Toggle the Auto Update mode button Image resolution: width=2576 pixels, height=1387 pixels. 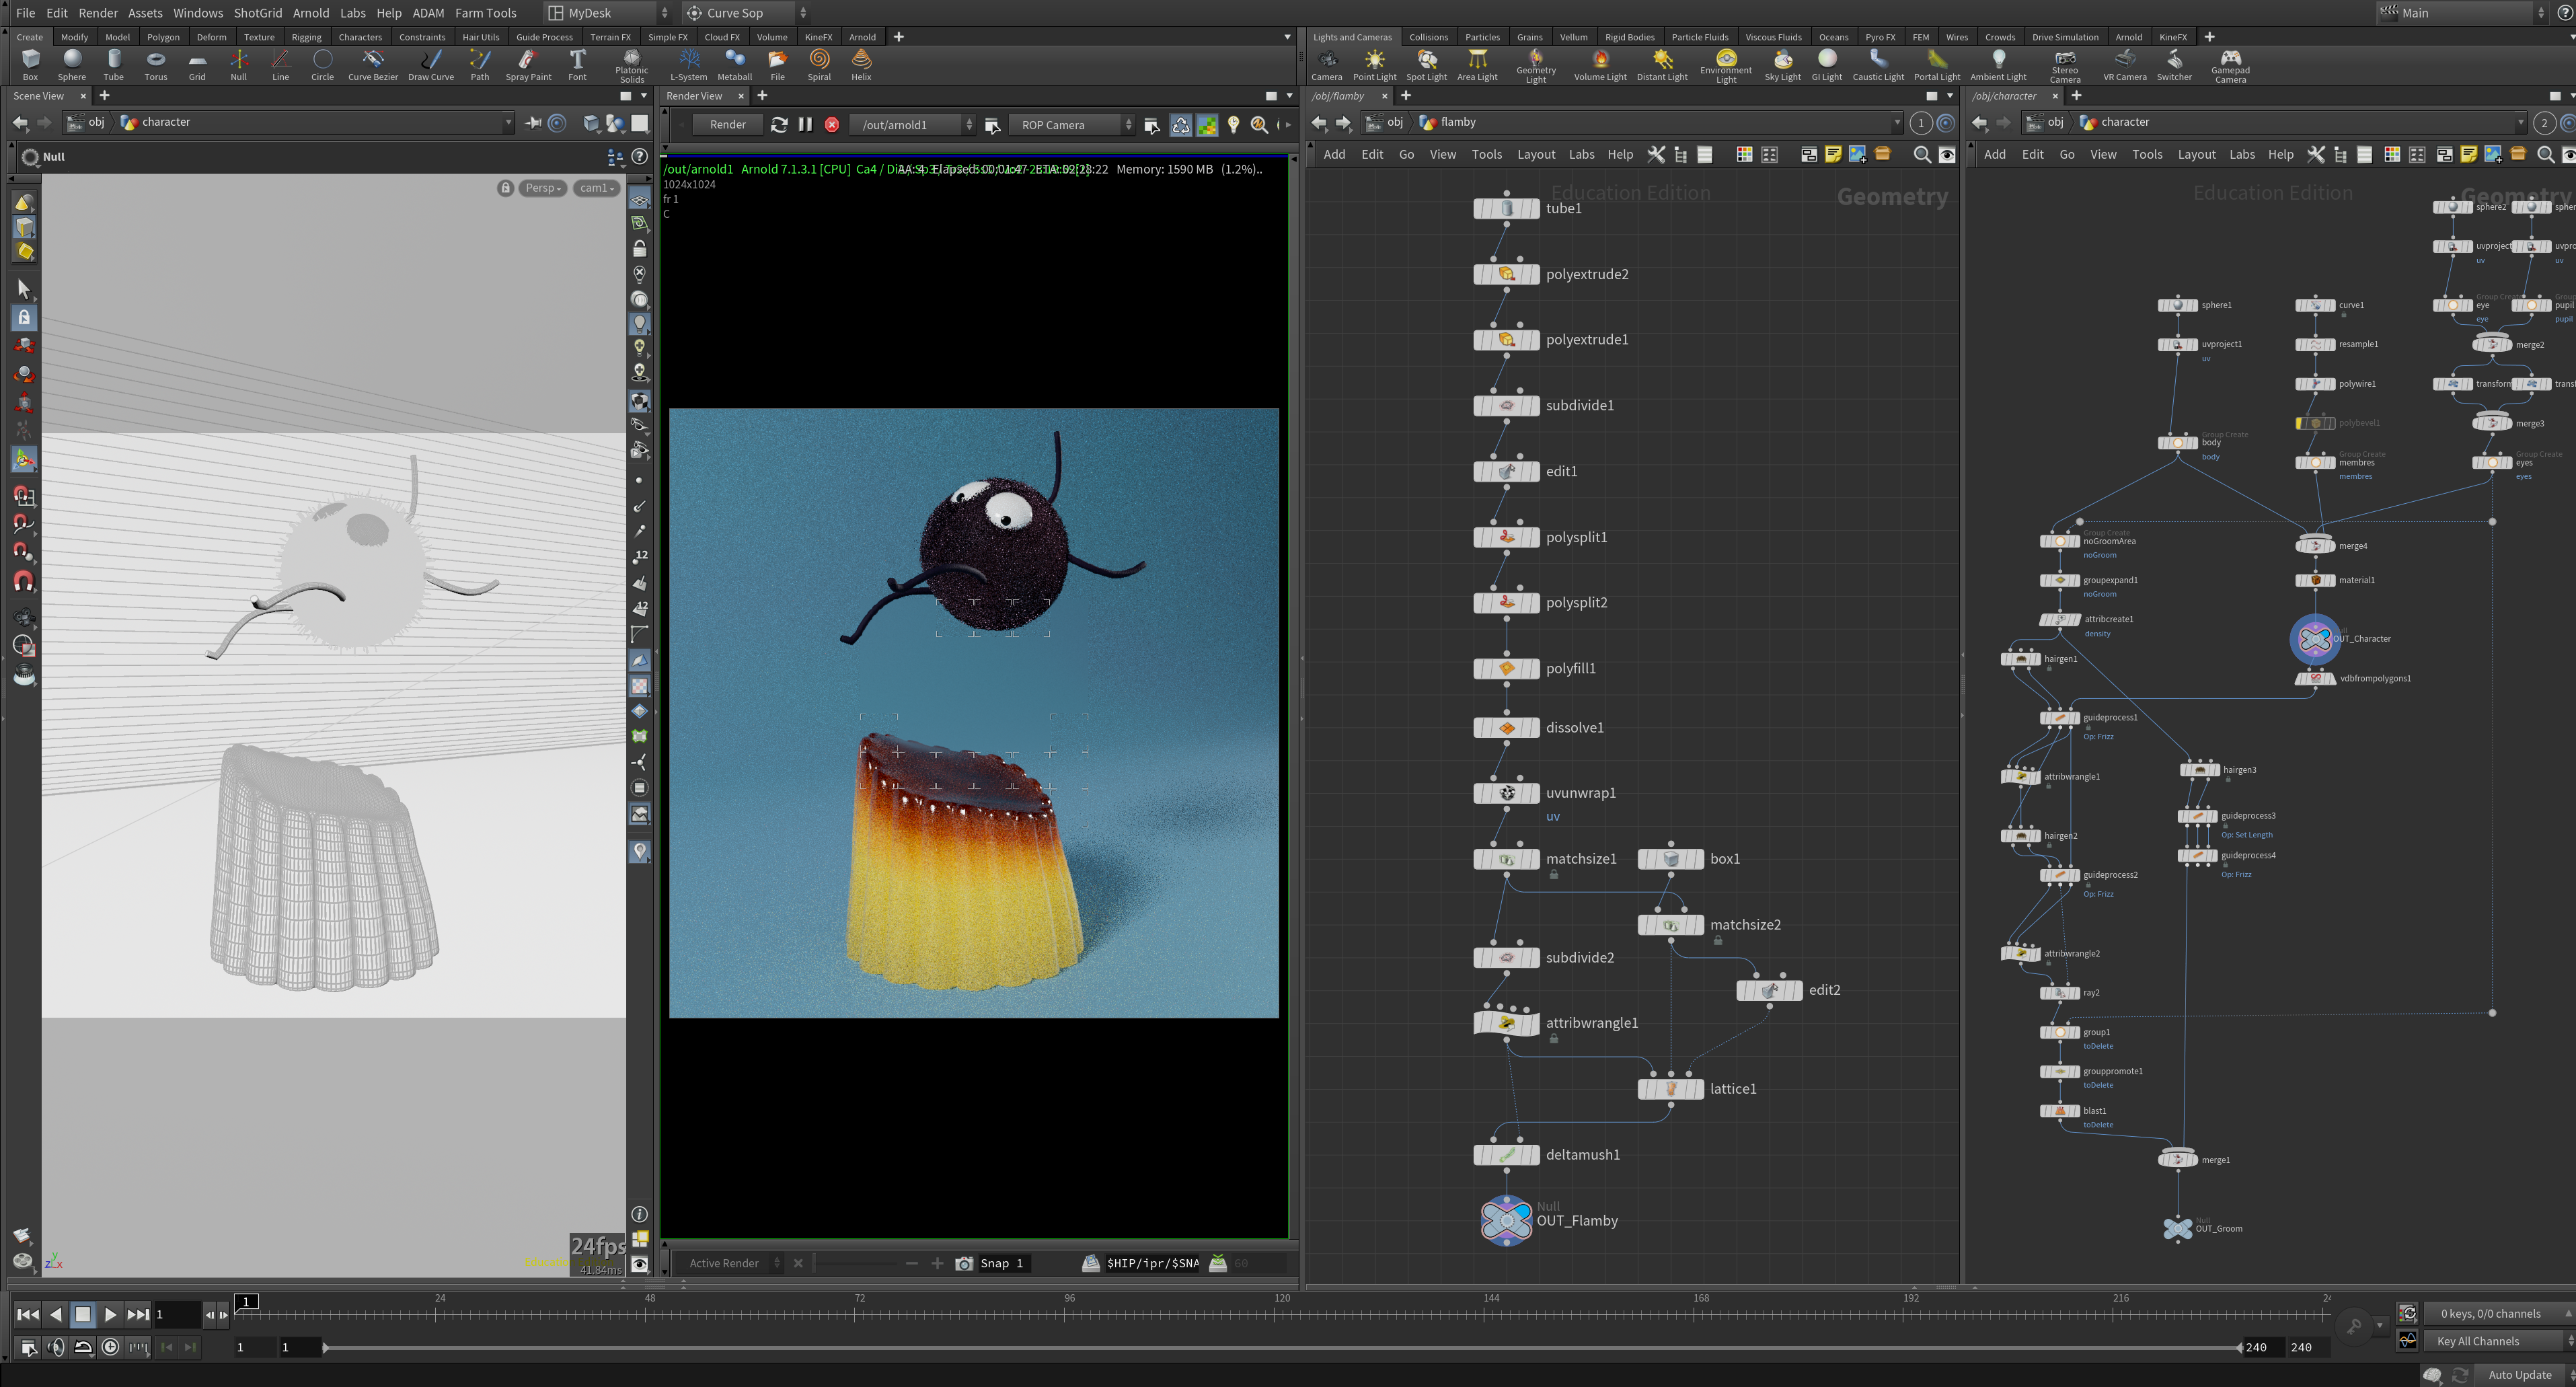click(2519, 1375)
